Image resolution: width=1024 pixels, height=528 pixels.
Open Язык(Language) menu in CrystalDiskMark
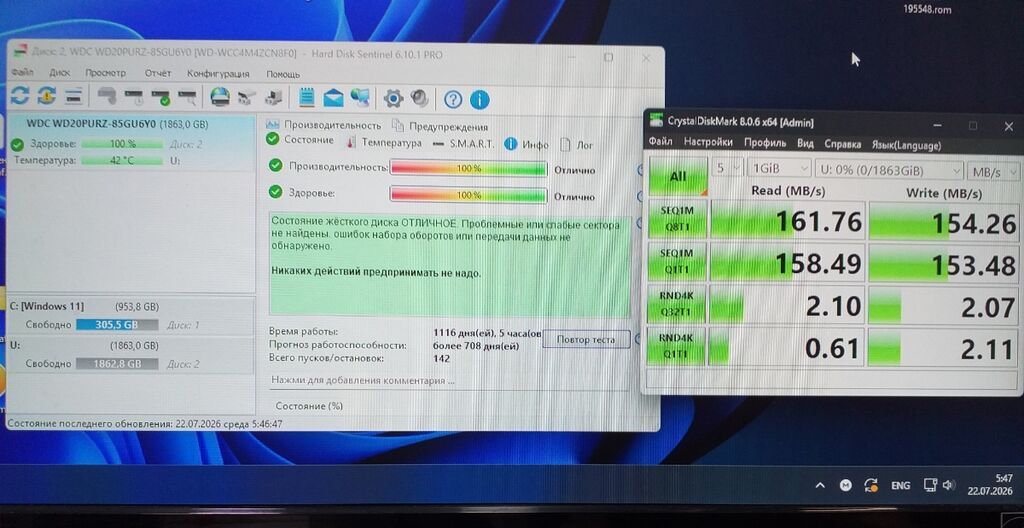click(x=906, y=144)
